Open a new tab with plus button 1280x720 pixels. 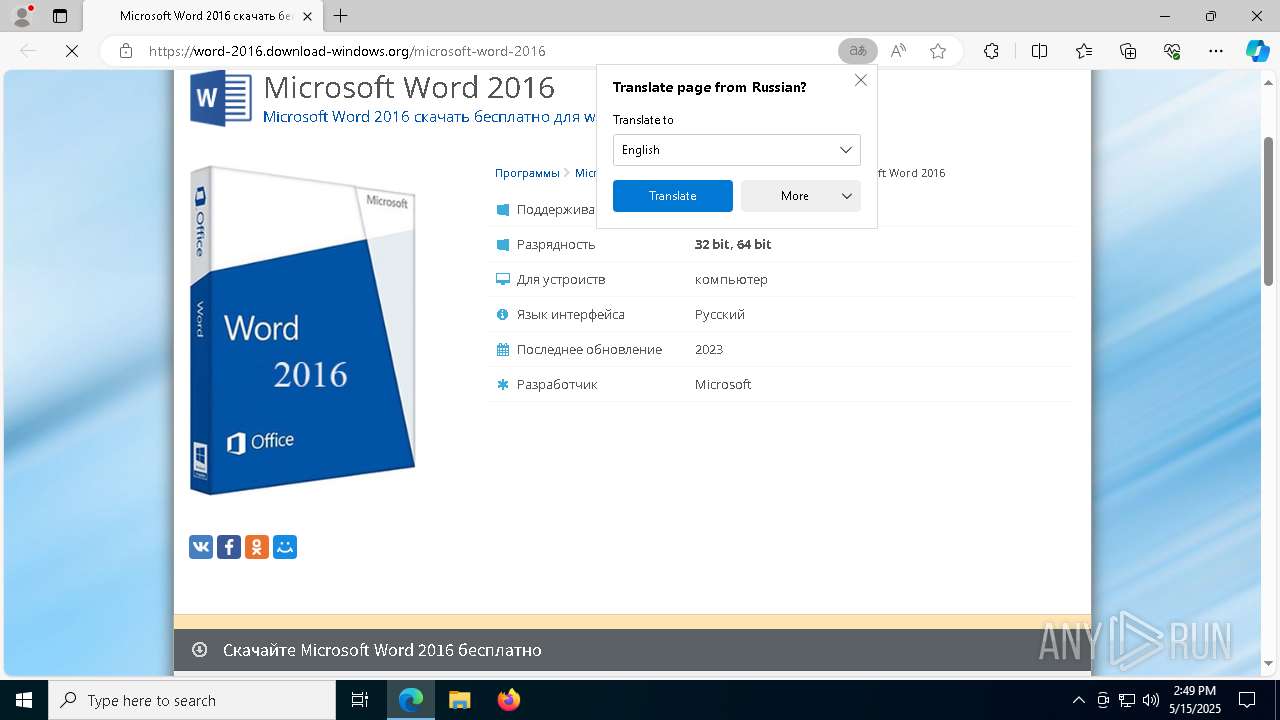click(x=341, y=16)
